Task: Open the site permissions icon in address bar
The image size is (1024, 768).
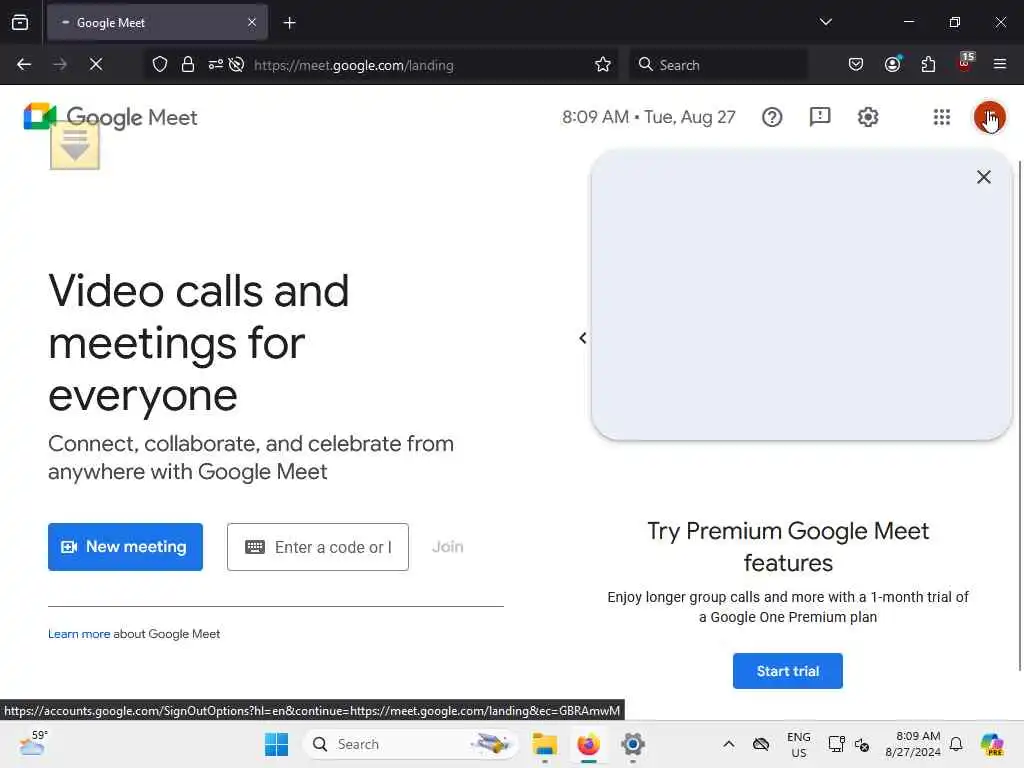Action: pos(216,65)
